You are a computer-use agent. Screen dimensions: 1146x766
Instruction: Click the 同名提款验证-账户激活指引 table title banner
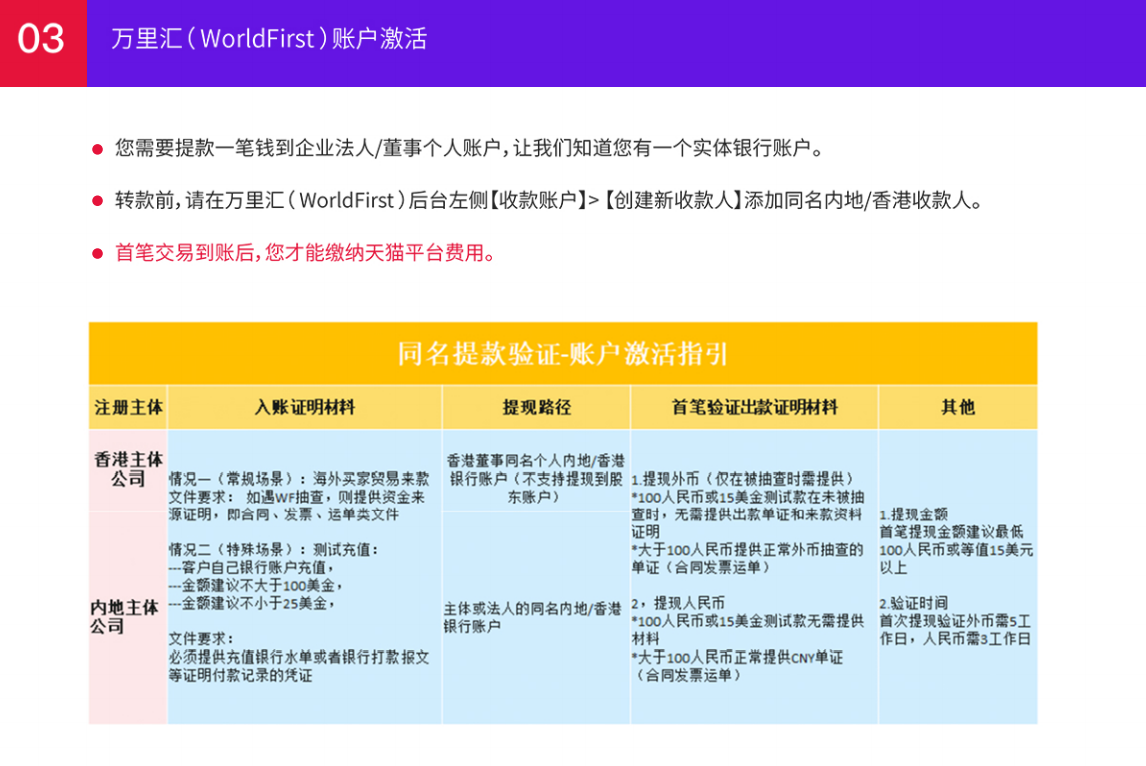tap(564, 352)
